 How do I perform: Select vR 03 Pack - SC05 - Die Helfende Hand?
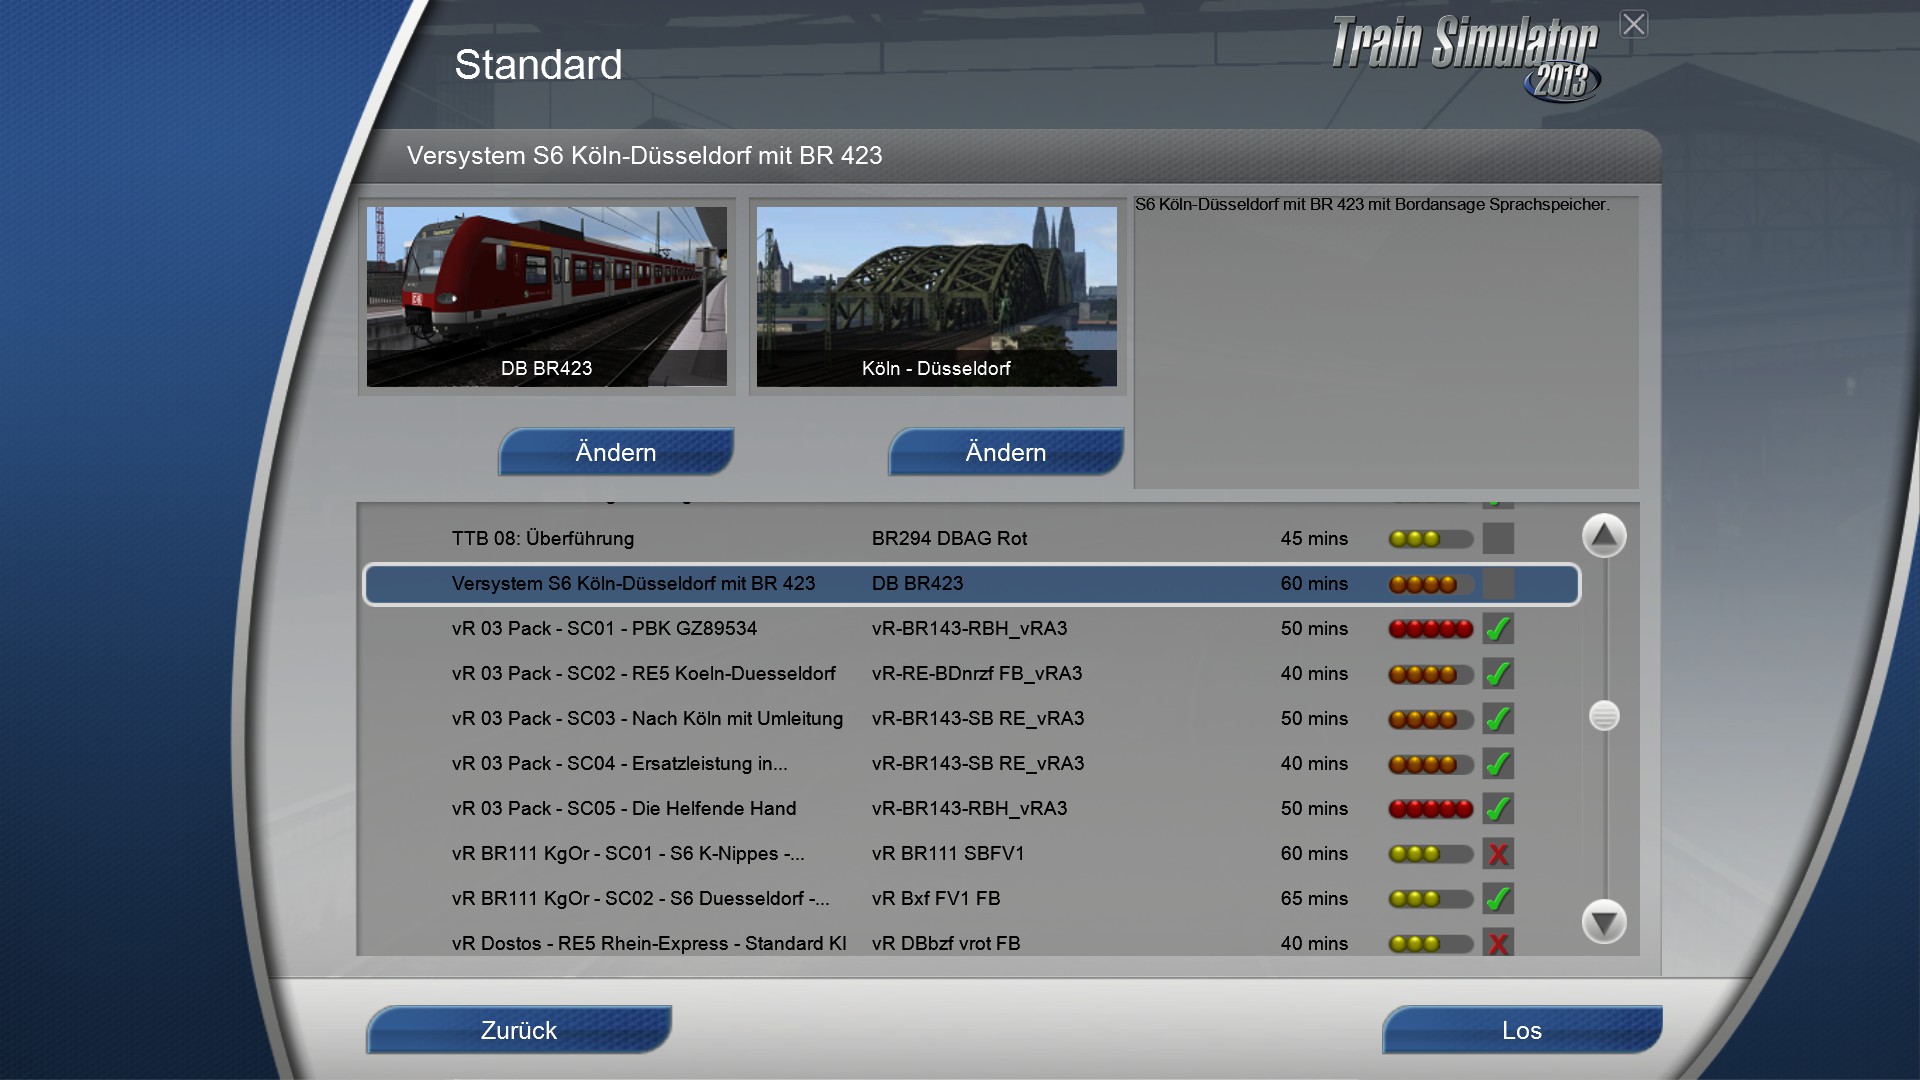point(972,809)
